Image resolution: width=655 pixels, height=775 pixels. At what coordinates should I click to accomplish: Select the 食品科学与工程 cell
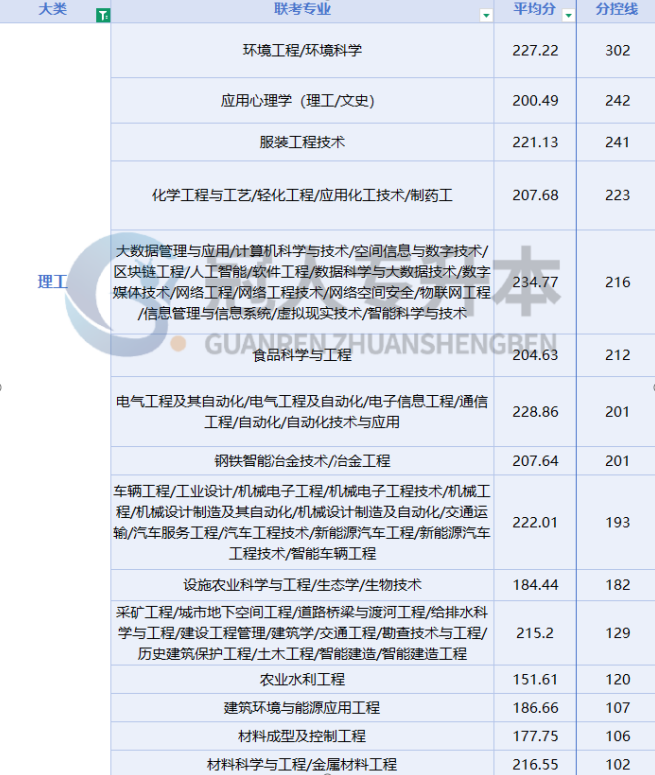pyautogui.click(x=302, y=354)
